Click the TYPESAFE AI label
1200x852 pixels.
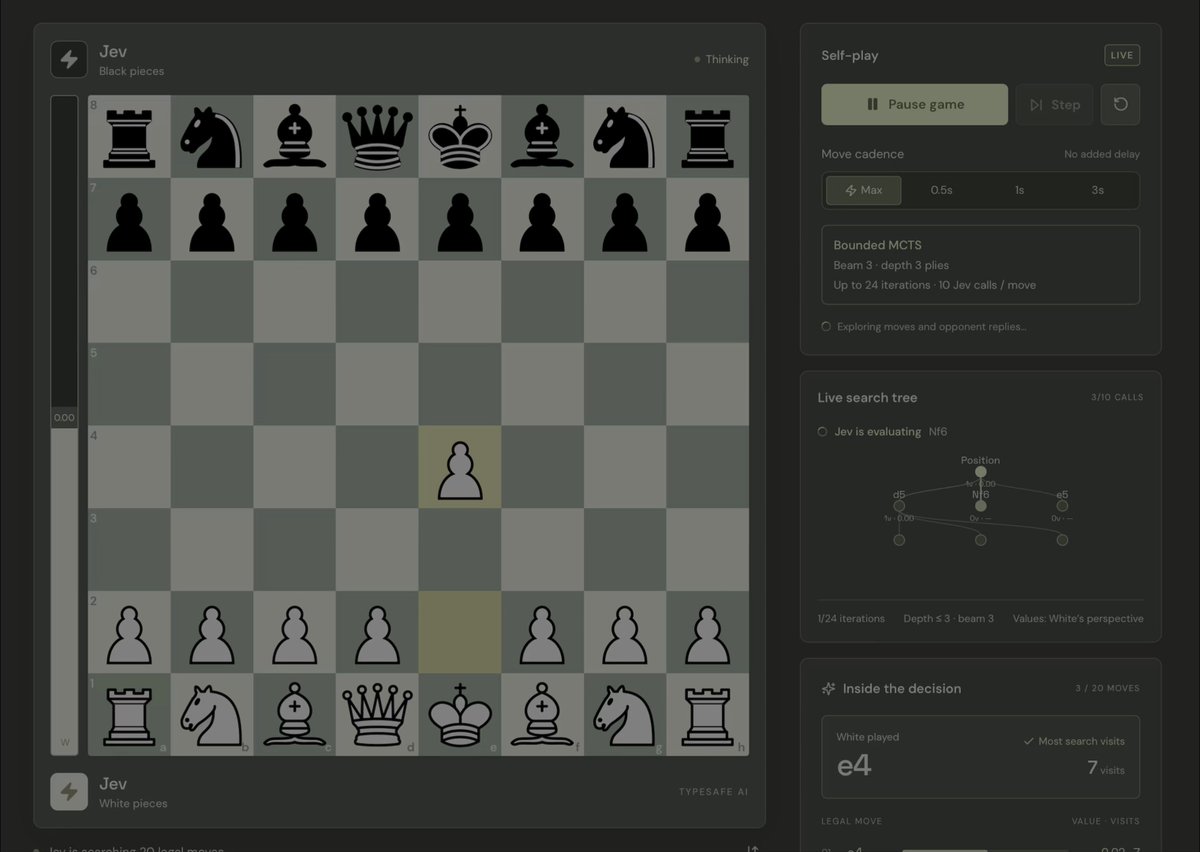point(713,791)
